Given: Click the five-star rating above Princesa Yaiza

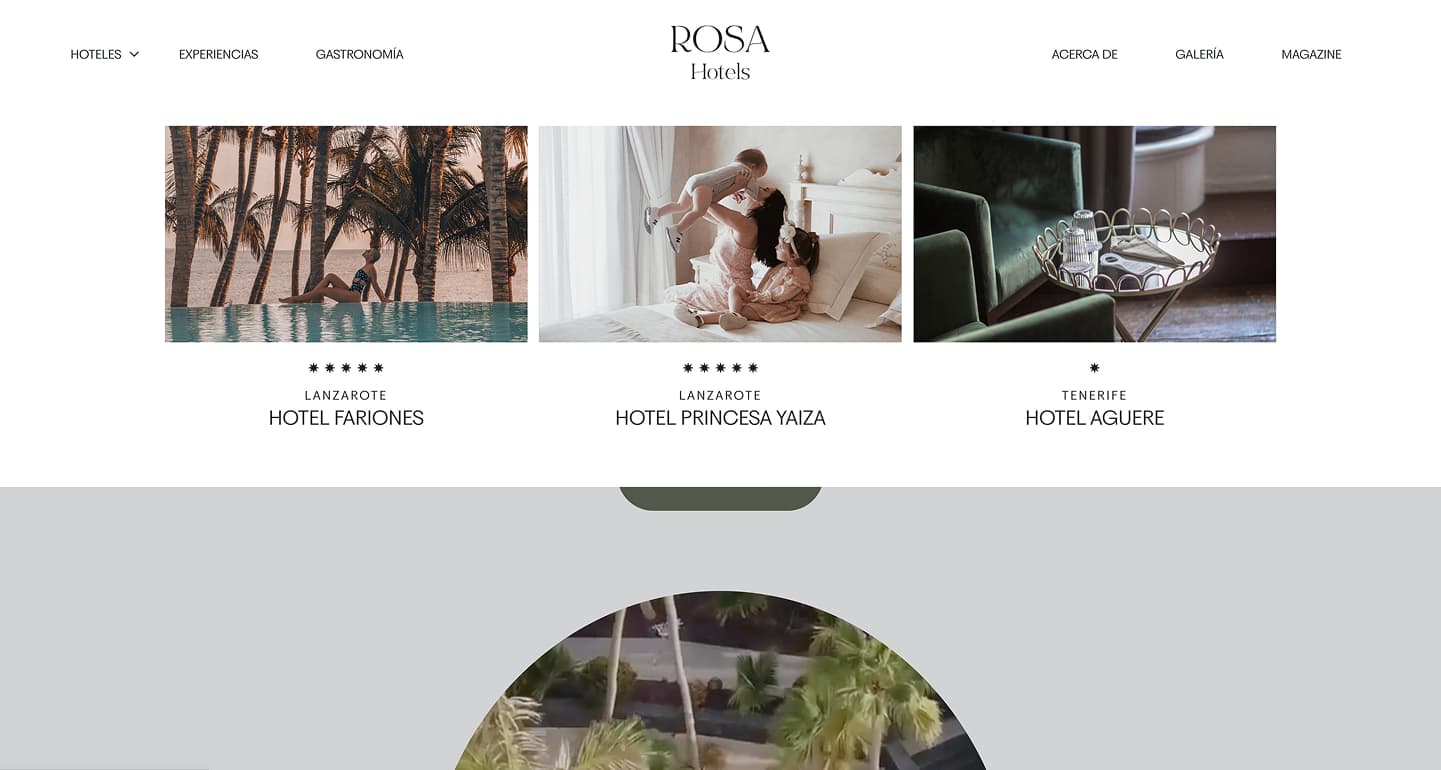Looking at the screenshot, I should [720, 368].
